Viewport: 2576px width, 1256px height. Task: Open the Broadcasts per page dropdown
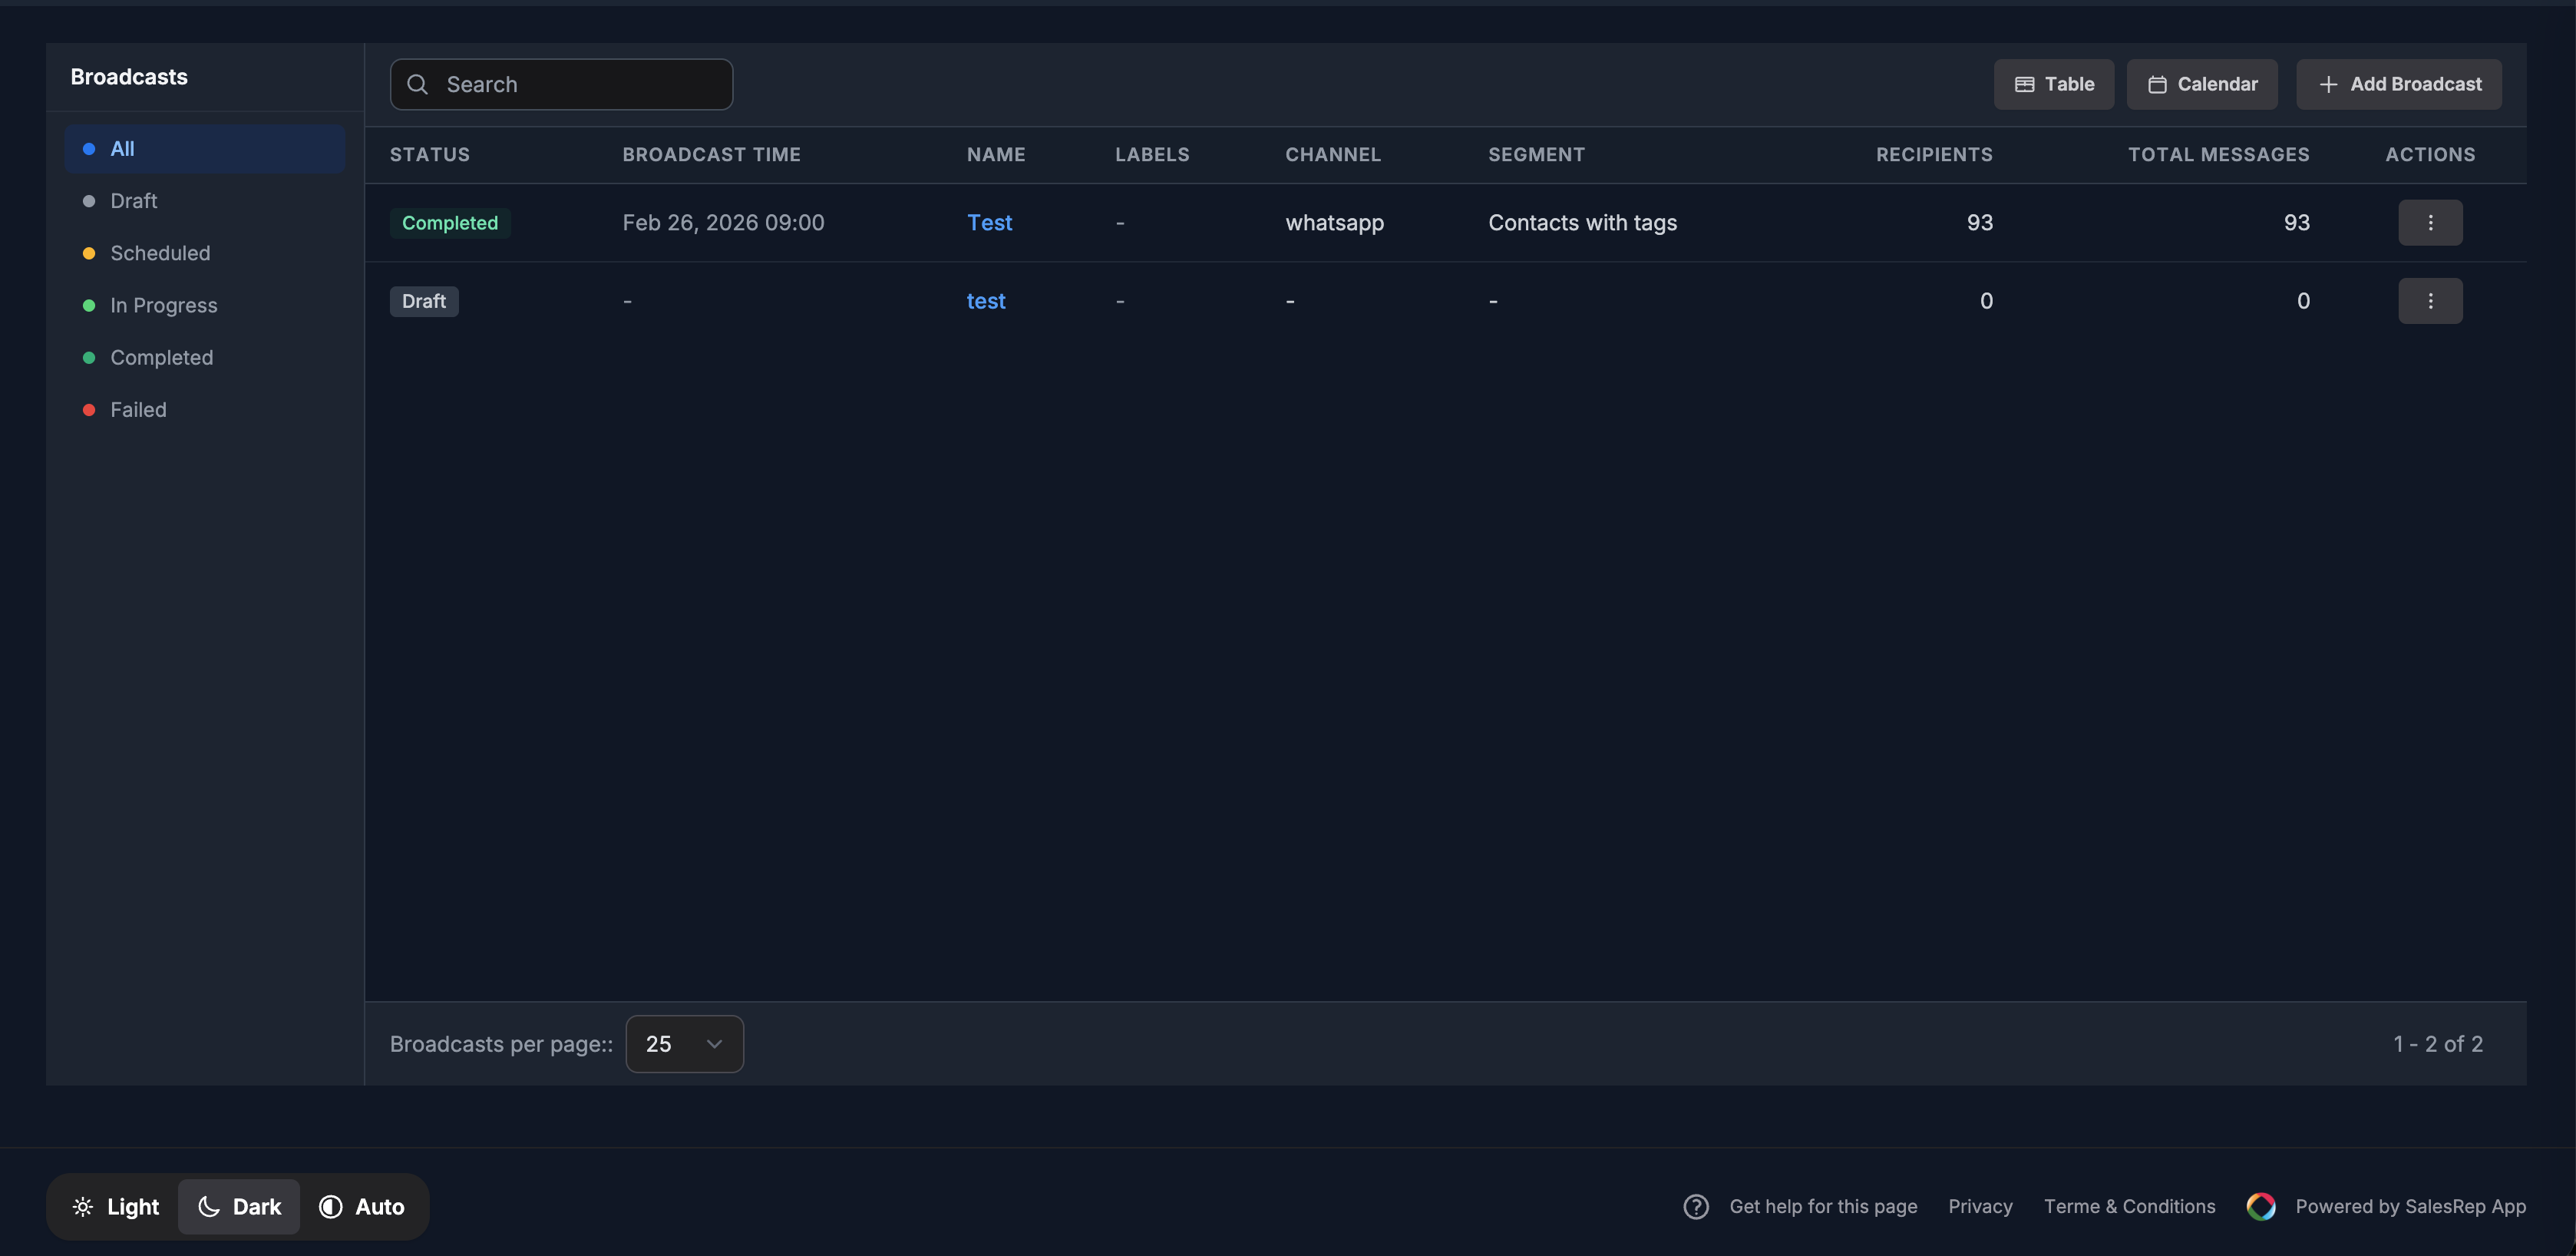(685, 1044)
